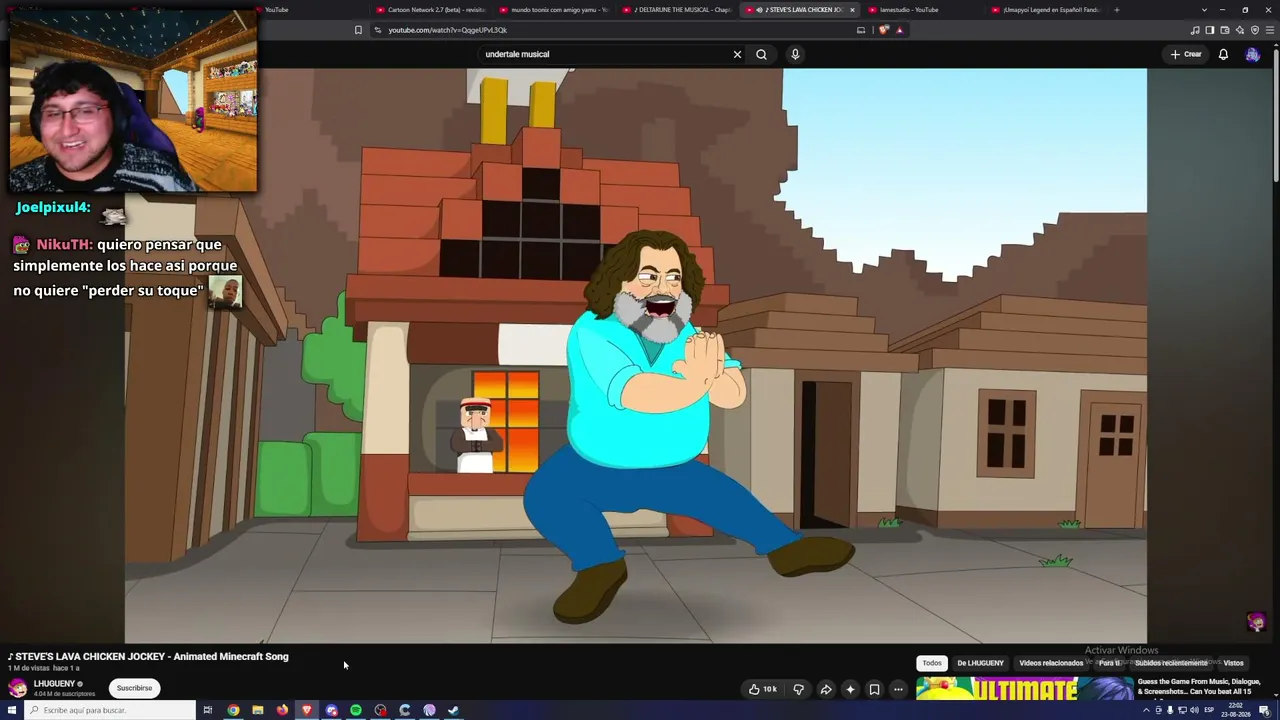Viewport: 1280px width, 720px height.
Task: Select the Para ti filter chip
Action: [x=1110, y=663]
